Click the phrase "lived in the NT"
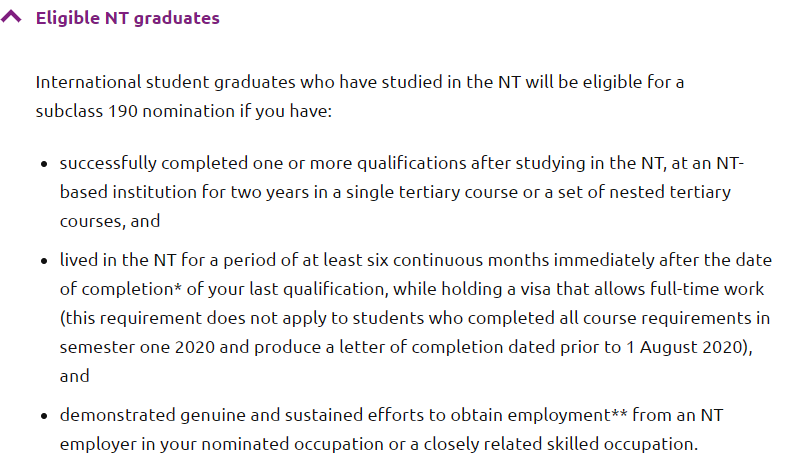This screenshot has height=470, width=794. 118,261
